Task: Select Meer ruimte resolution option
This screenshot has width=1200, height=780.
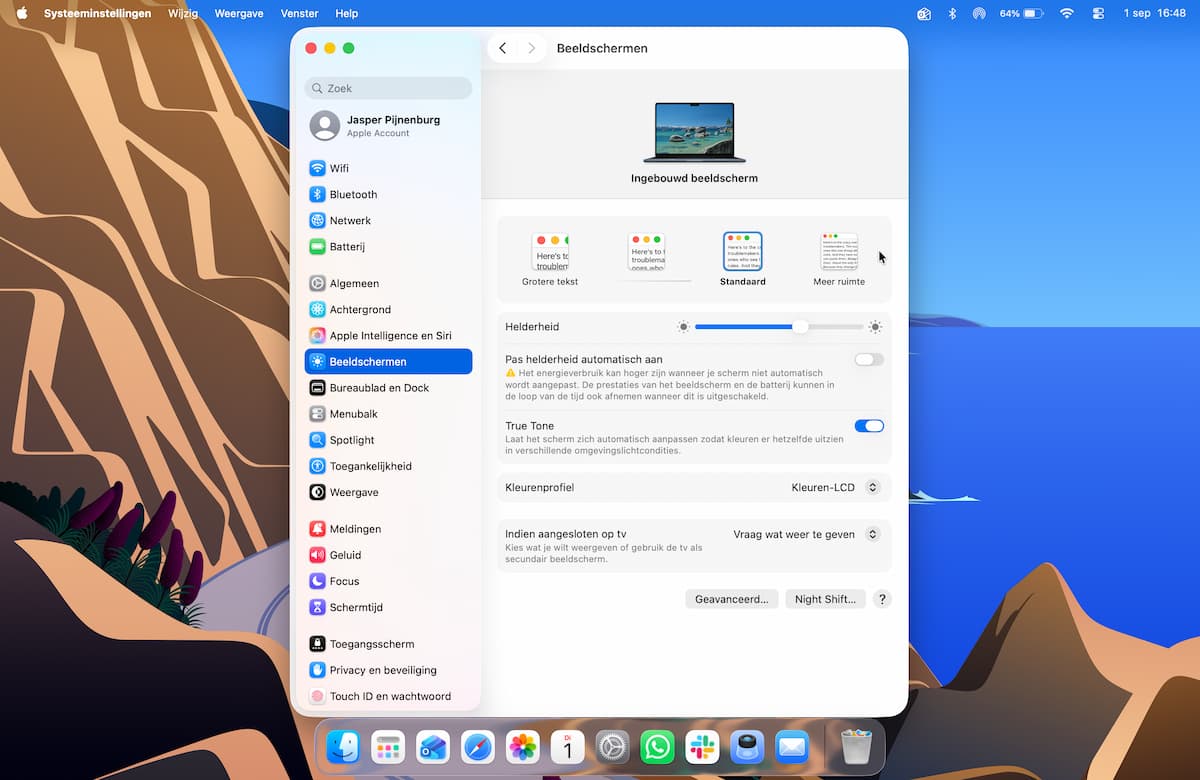Action: (x=839, y=259)
